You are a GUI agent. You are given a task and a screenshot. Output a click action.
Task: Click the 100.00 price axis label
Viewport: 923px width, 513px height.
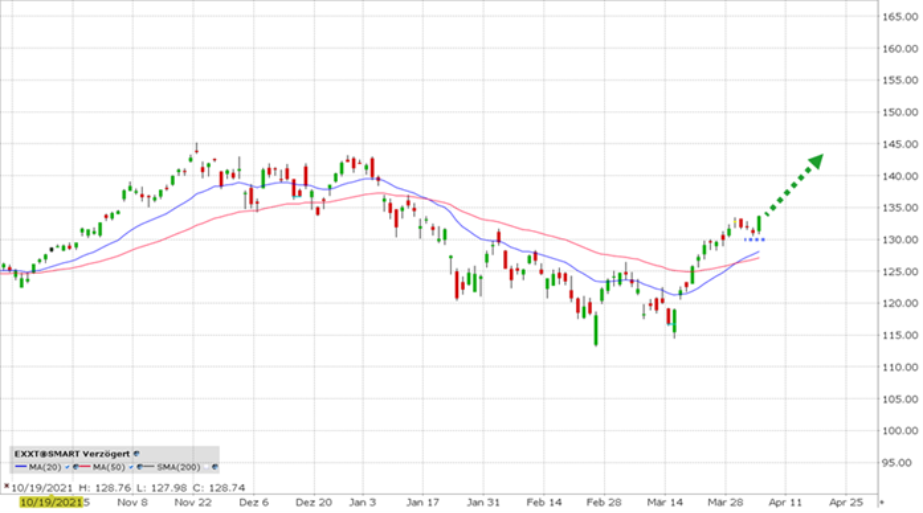899,430
